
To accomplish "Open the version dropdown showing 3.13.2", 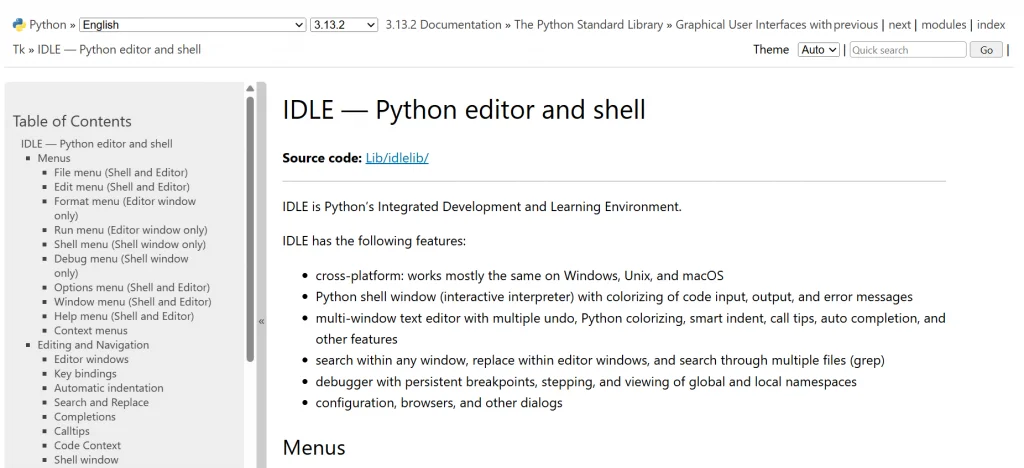I will point(344,25).
